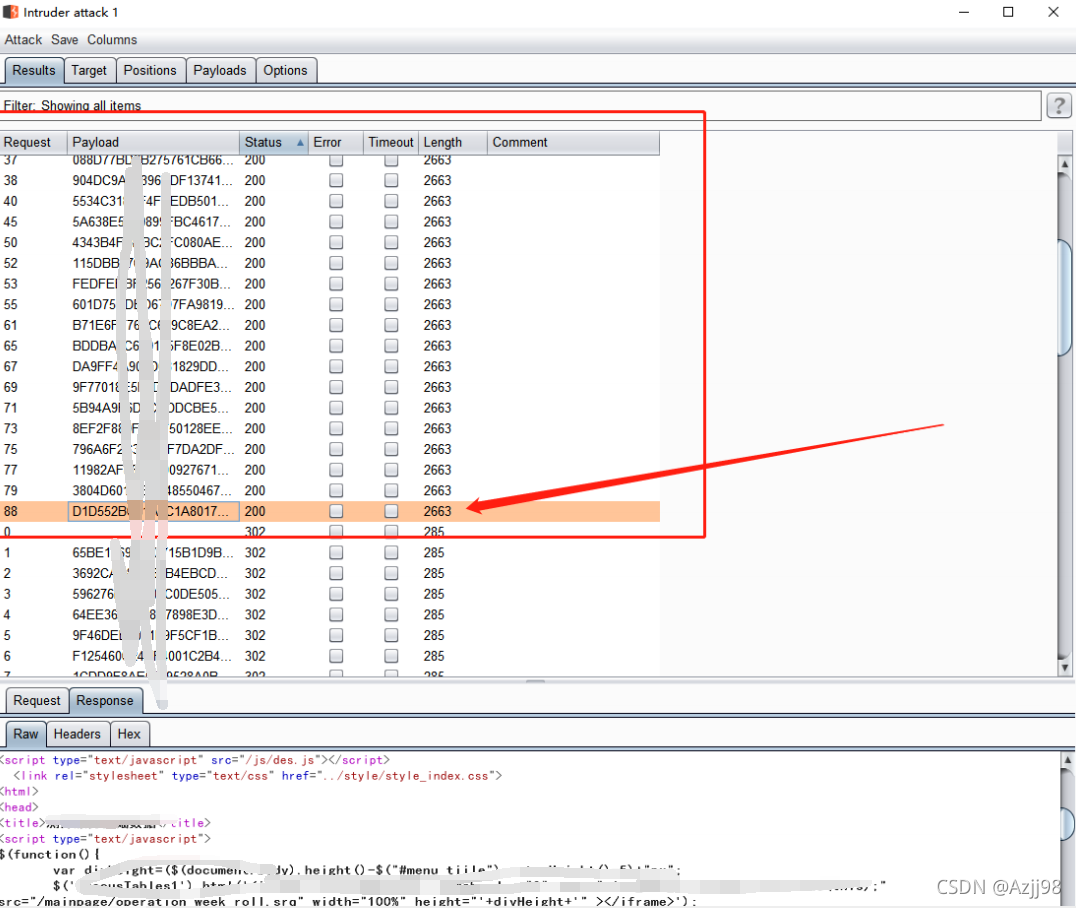Toggle Timeout checkbox for request 75
Image resolution: width=1076 pixels, height=908 pixels.
391,450
